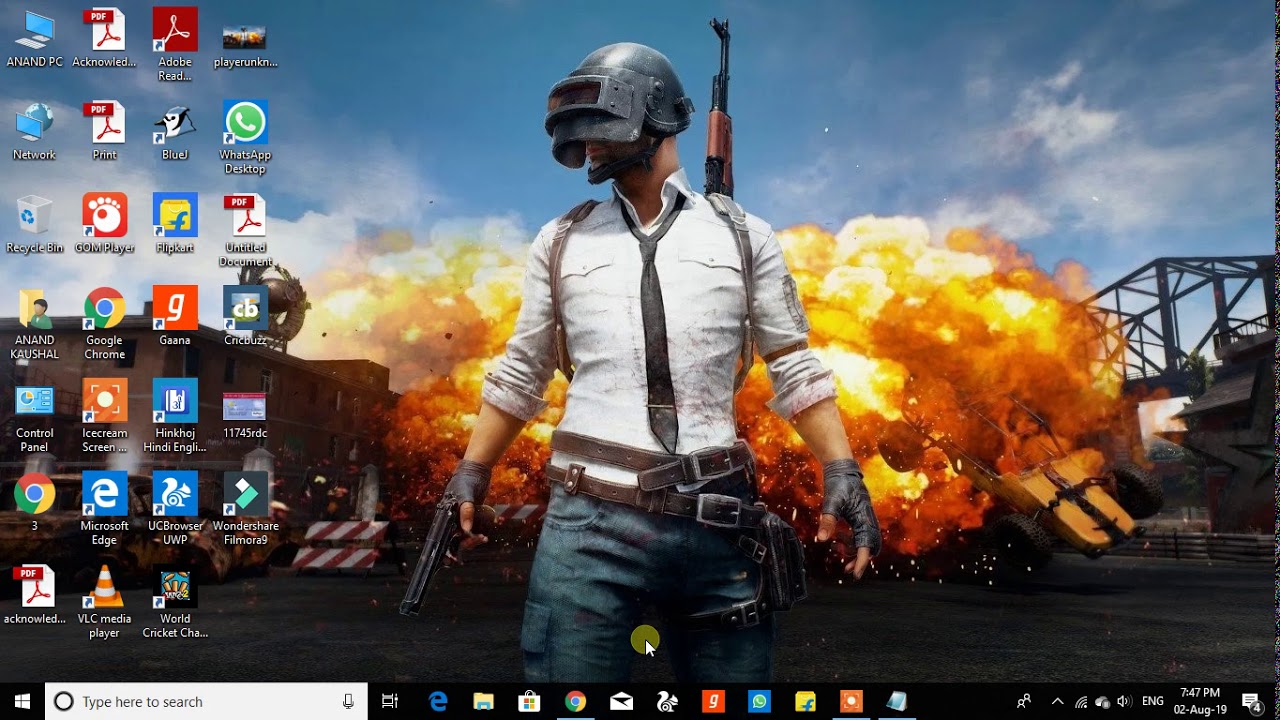
Task: Select the GOM Player shortcut
Action: (x=104, y=225)
